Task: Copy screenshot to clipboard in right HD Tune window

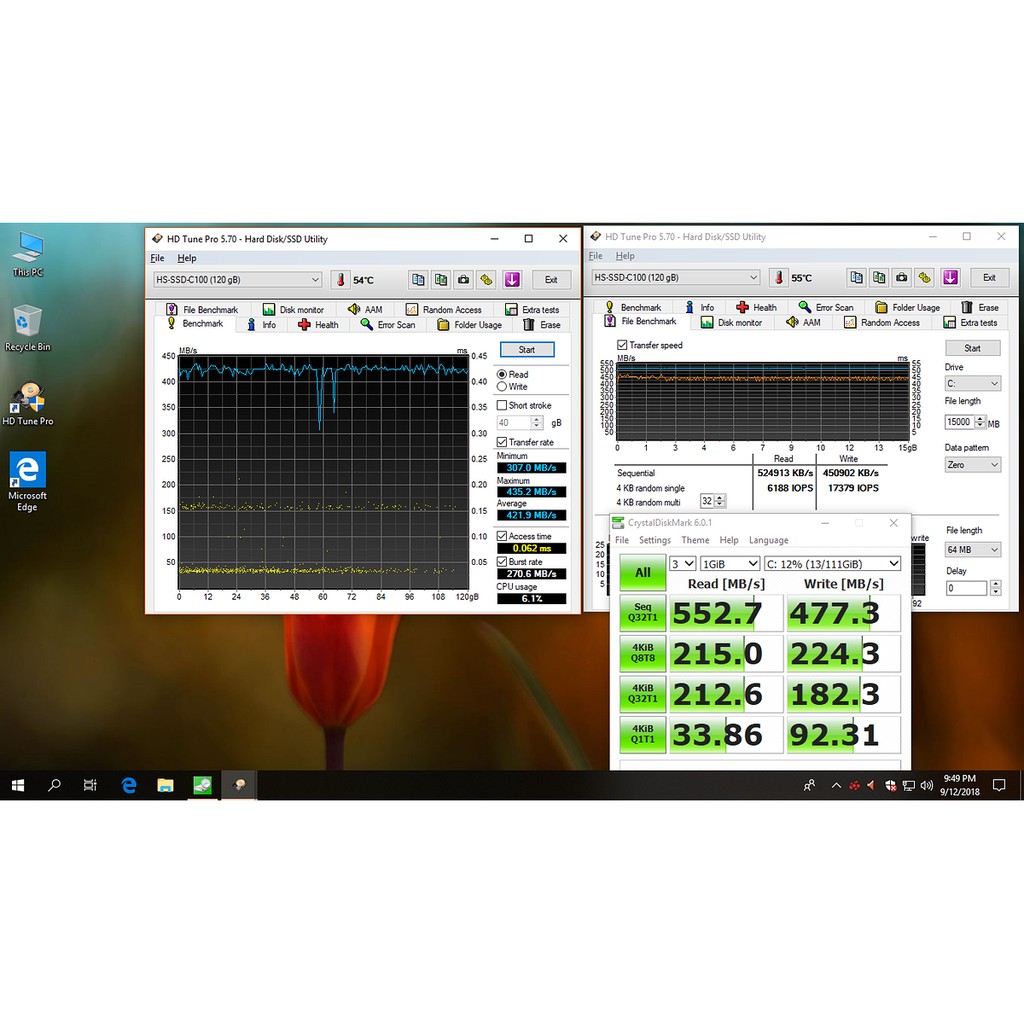Action: [x=879, y=278]
